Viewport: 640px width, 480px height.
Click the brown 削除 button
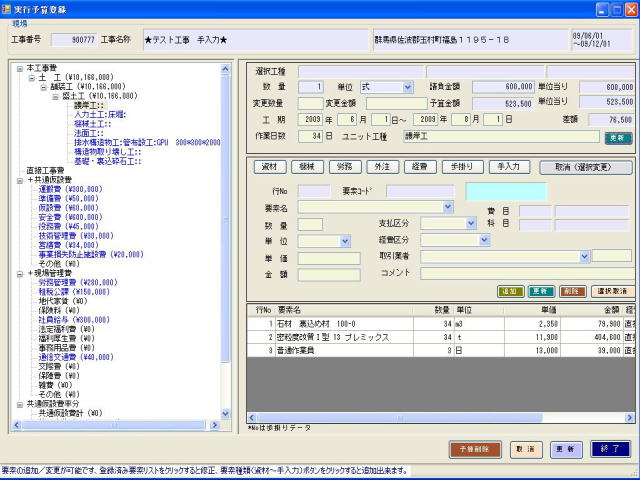[573, 291]
